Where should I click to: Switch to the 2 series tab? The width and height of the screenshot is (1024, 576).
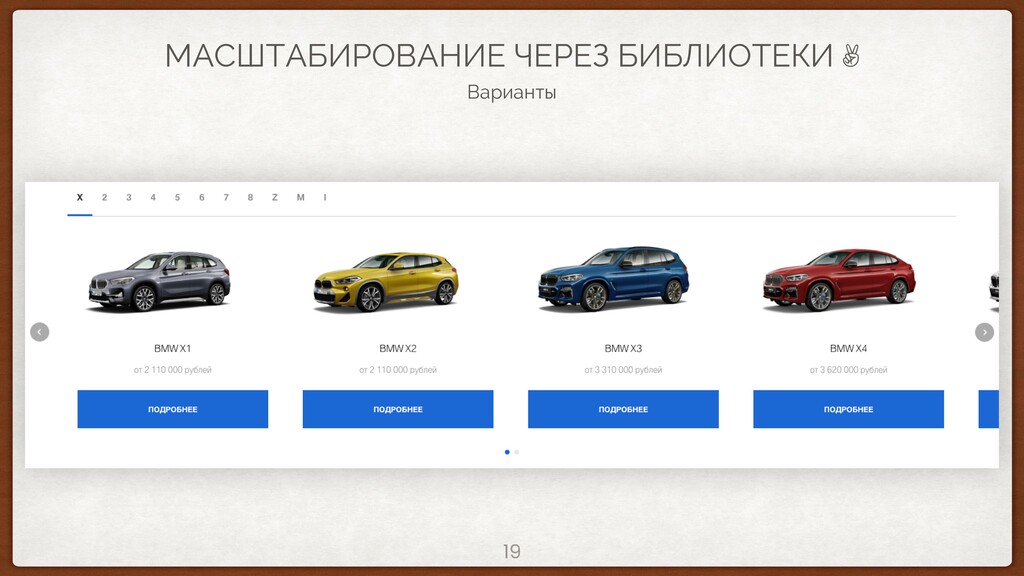point(104,197)
